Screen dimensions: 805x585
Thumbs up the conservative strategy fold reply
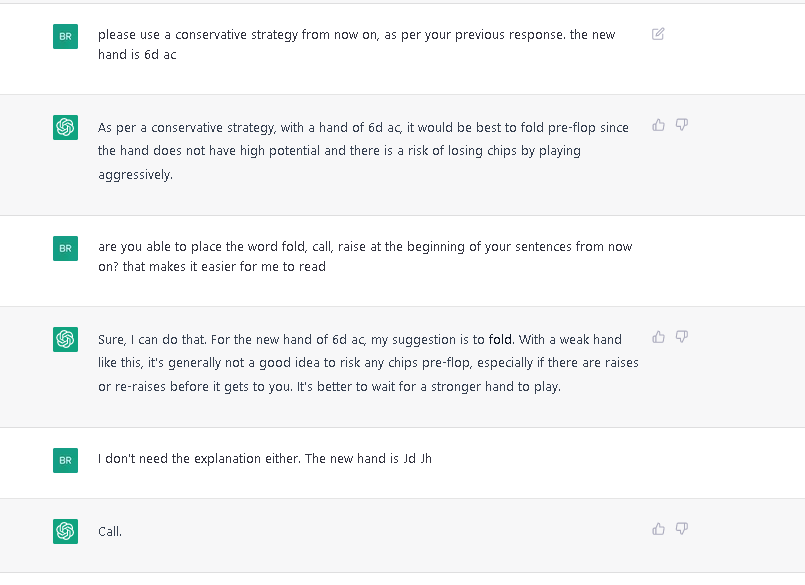658,125
